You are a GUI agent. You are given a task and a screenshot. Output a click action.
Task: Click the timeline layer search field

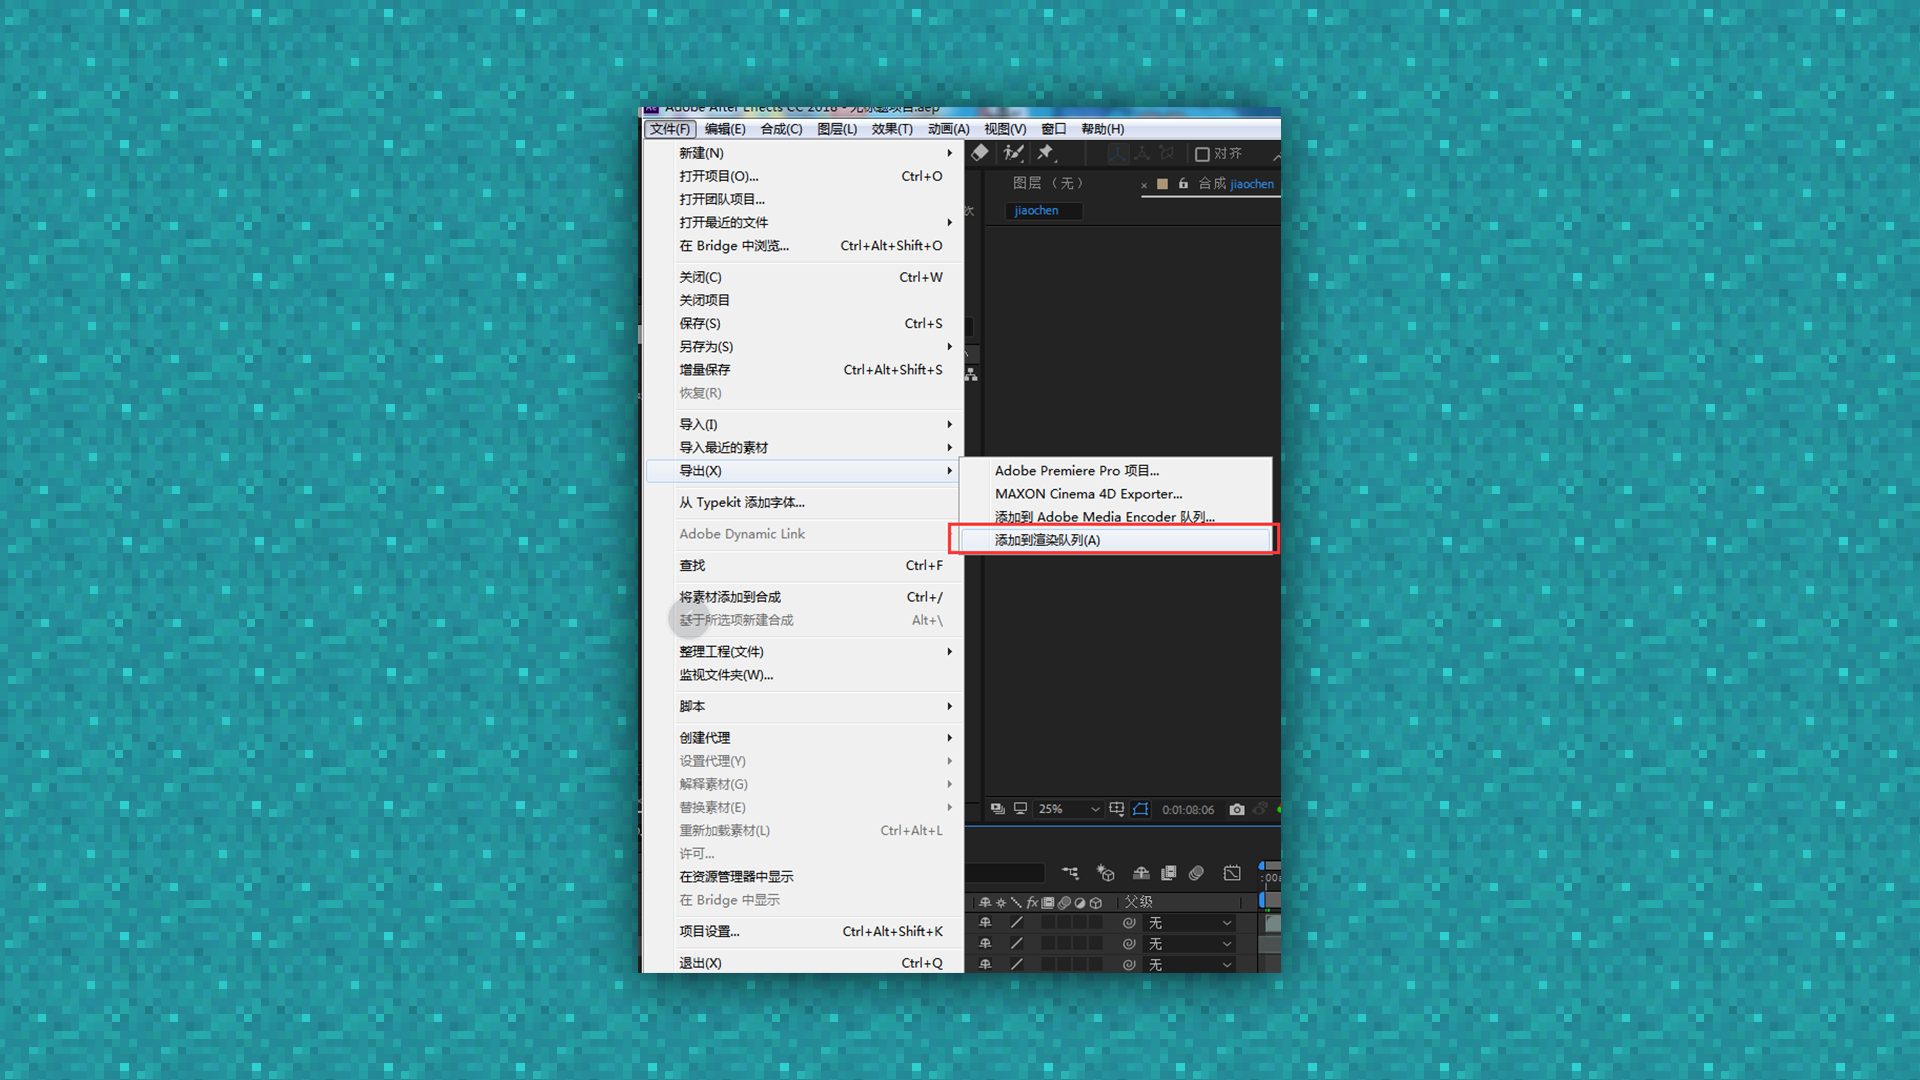1005,873
